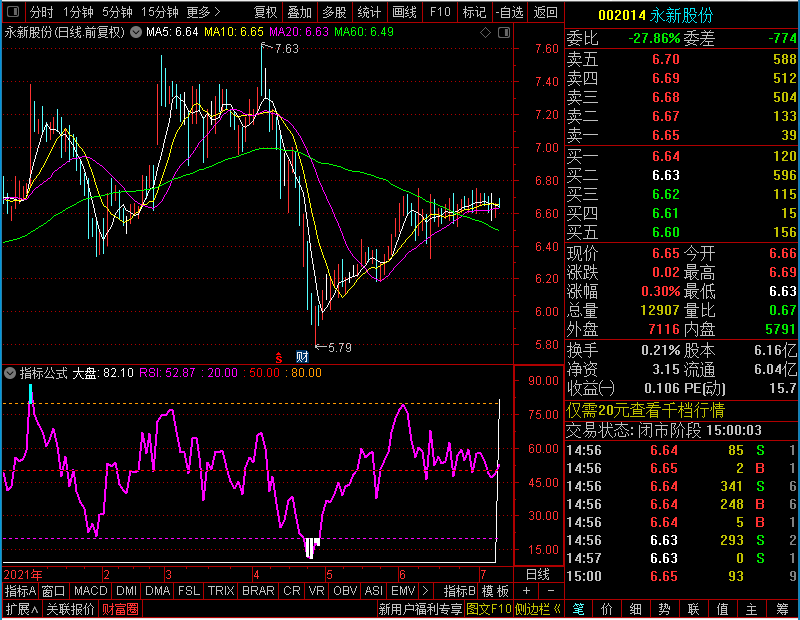Switch indicator to TRIX

pos(221,591)
